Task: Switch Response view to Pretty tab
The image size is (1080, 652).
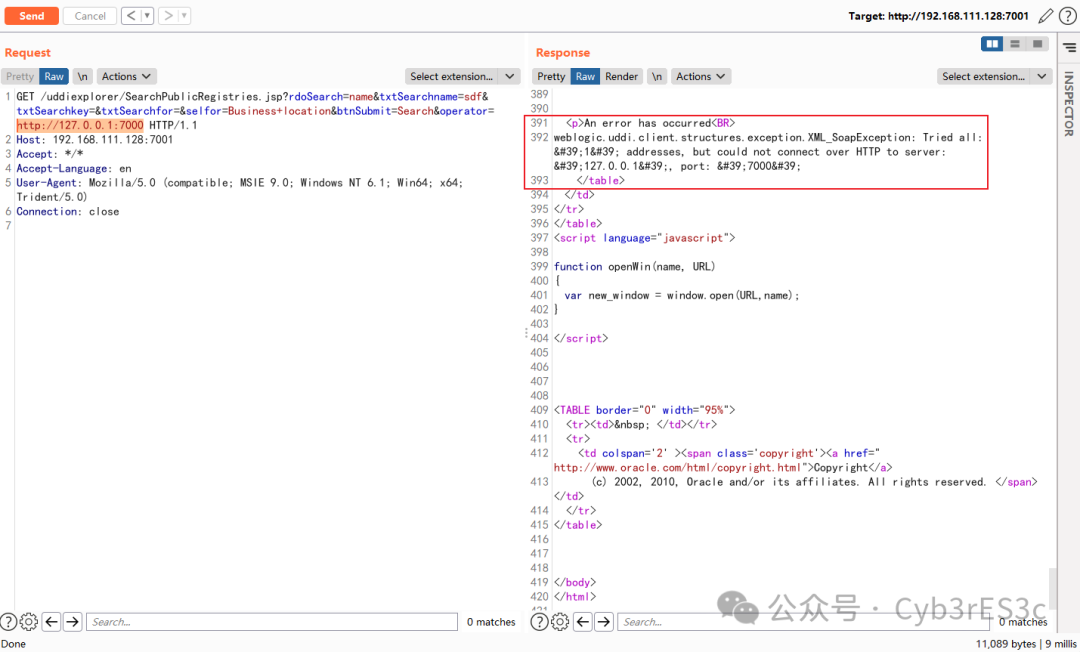Action: pos(551,76)
